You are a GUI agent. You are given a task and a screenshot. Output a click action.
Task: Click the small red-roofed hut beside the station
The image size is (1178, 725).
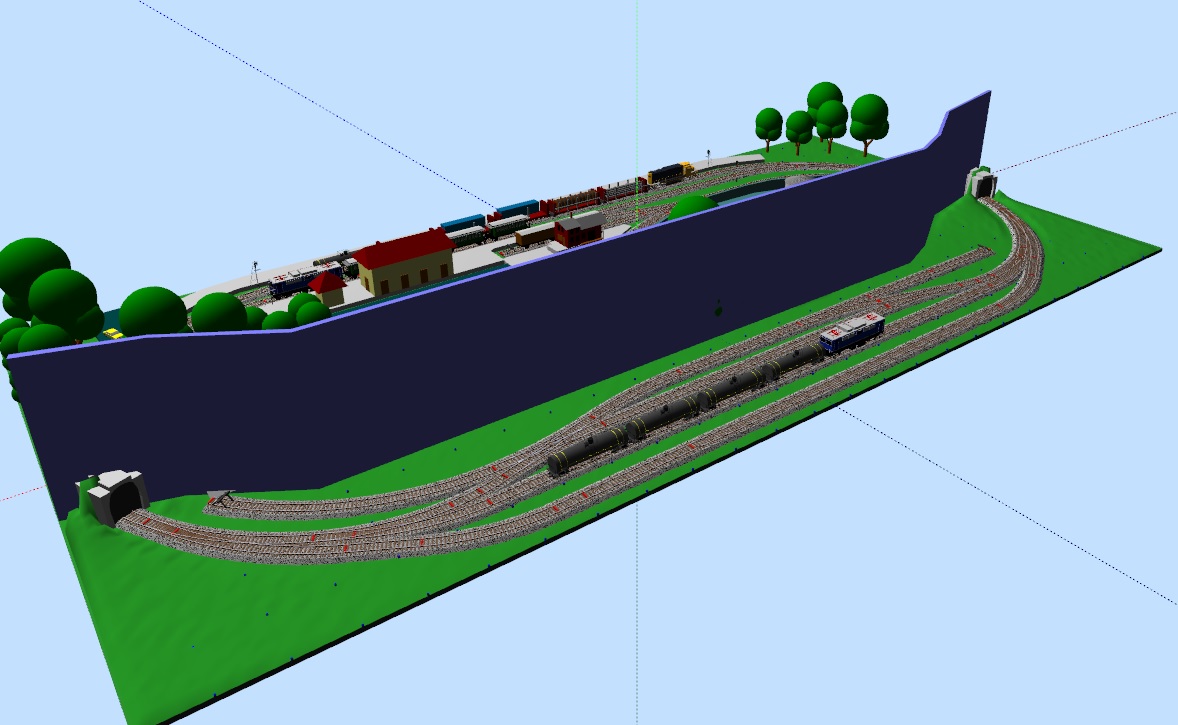coord(327,288)
